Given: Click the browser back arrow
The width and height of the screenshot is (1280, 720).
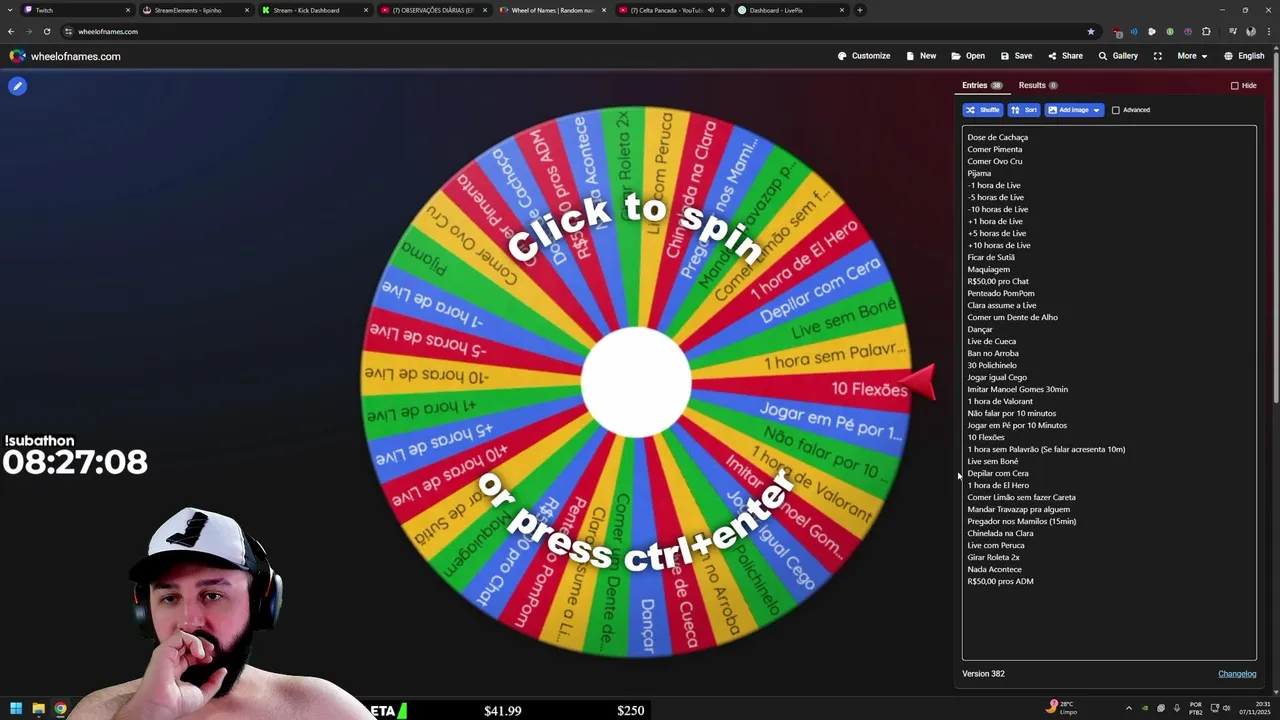Looking at the screenshot, I should coord(11,31).
